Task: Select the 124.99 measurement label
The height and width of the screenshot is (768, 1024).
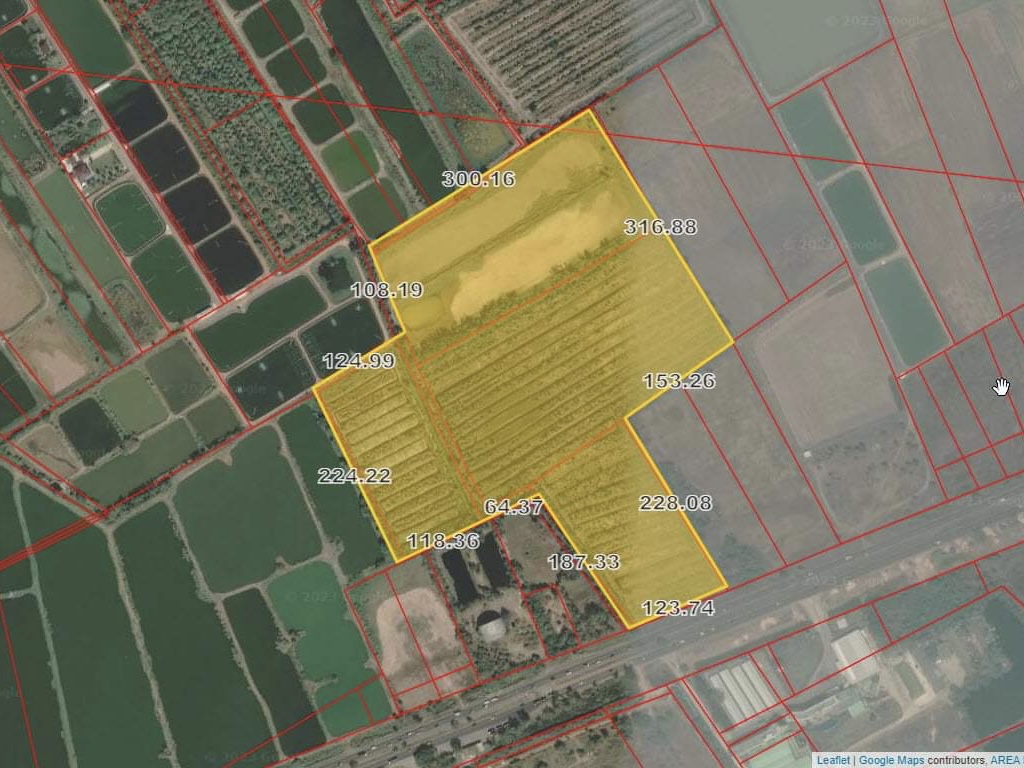Action: (358, 361)
